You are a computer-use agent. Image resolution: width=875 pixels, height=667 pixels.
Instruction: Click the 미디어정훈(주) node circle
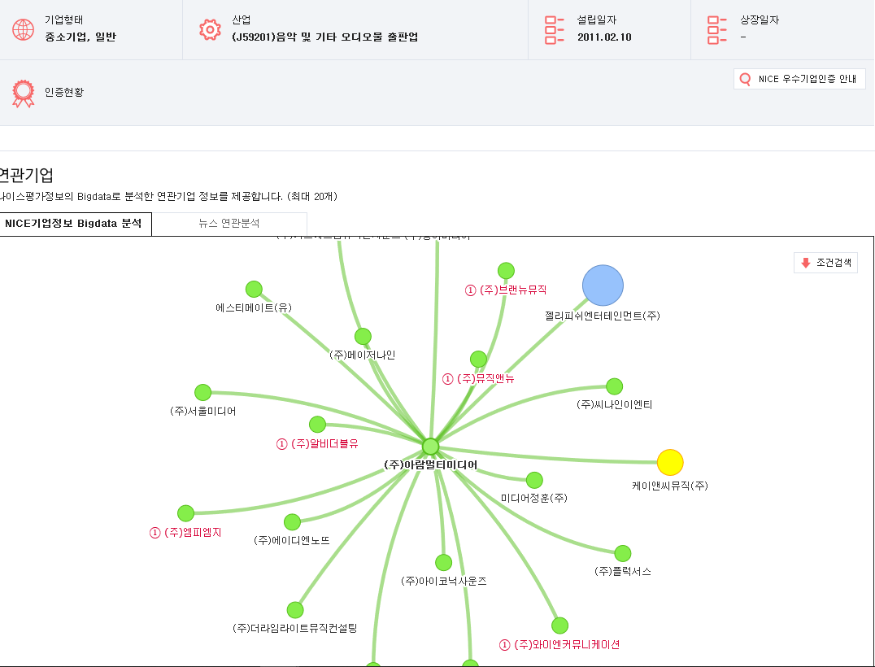point(534,480)
